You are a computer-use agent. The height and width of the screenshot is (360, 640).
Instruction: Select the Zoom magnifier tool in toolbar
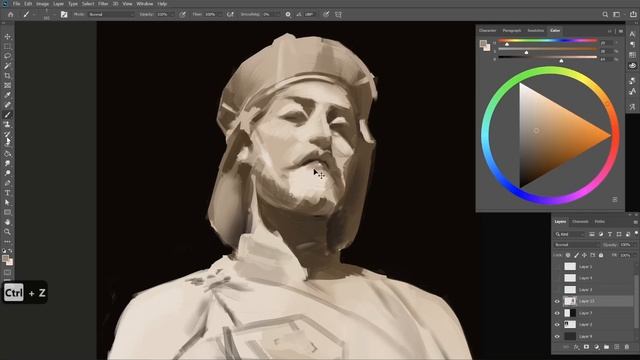coord(7,232)
